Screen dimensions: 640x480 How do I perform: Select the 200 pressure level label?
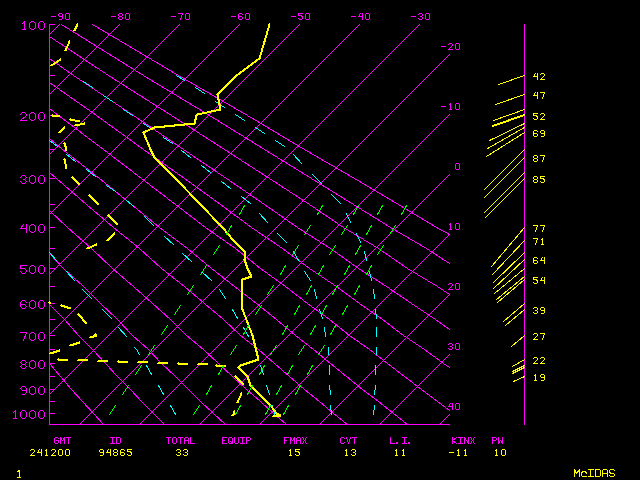(33, 117)
